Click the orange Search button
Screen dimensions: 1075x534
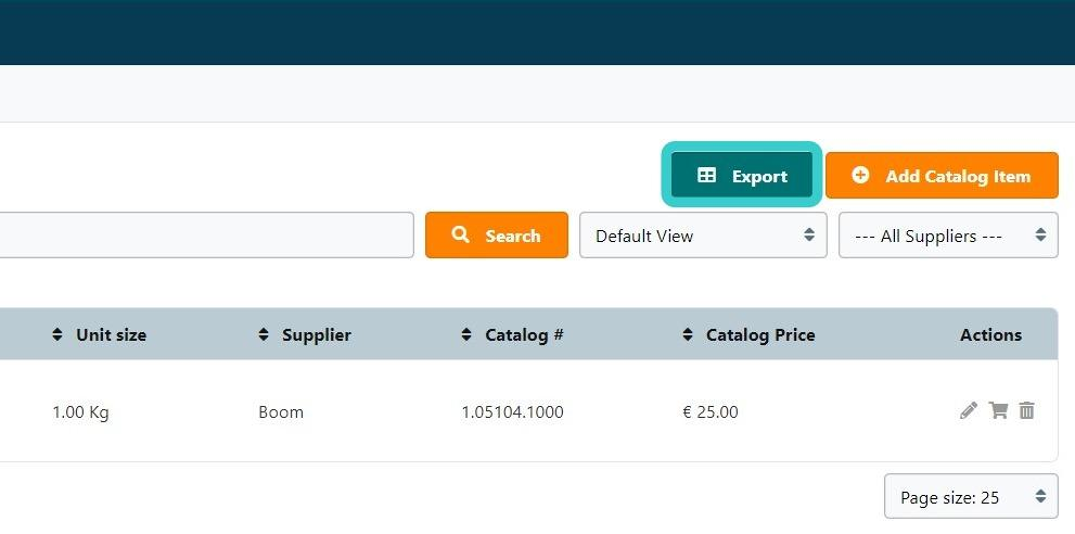click(x=496, y=235)
